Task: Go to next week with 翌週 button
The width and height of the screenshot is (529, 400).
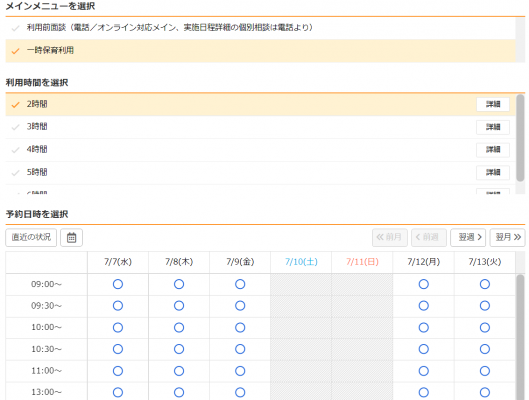Action: (x=469, y=237)
